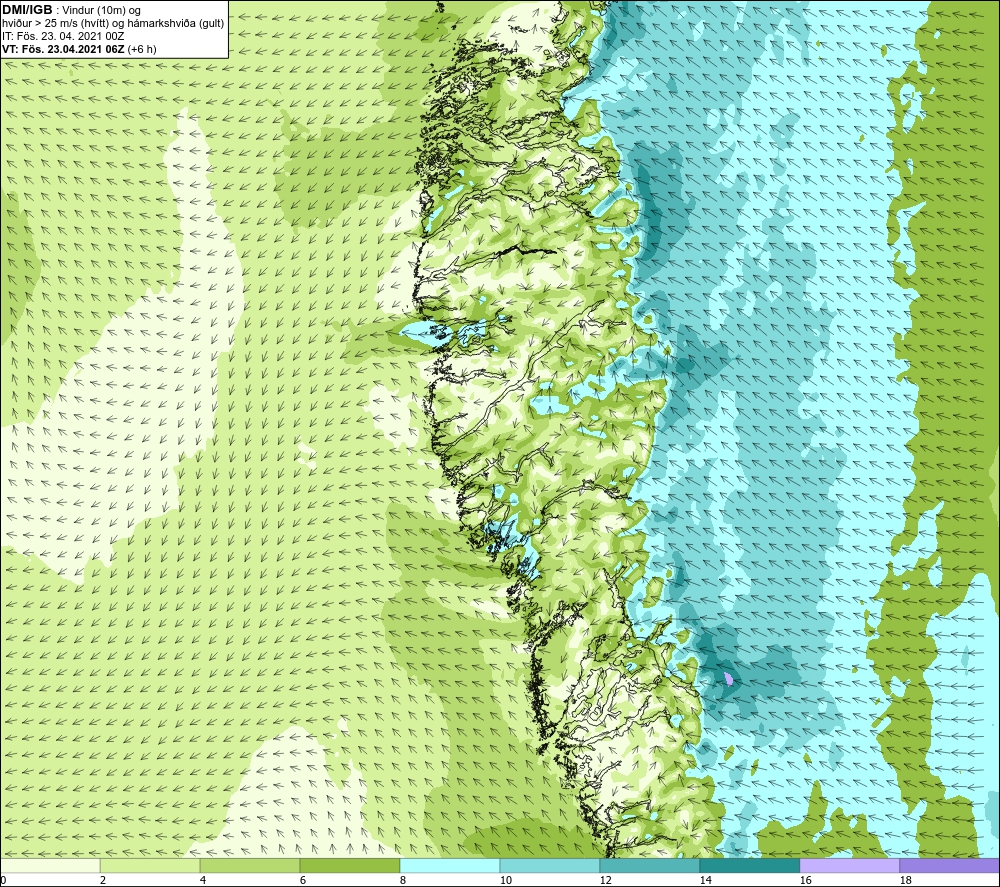This screenshot has height=887, width=1000.
Task: Click the 'IT: Fös. 23. 04. 2021 00Z' line
Action: tap(63, 36)
